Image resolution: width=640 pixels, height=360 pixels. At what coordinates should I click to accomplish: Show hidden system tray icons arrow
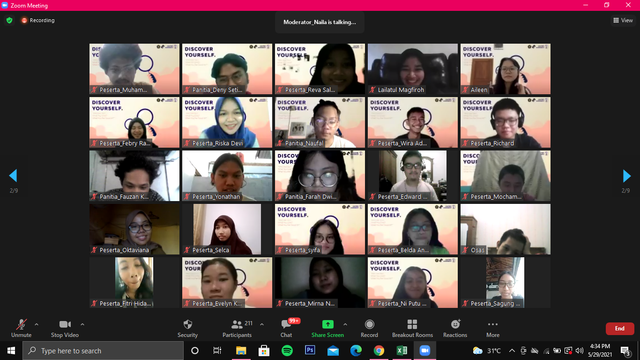click(x=512, y=351)
